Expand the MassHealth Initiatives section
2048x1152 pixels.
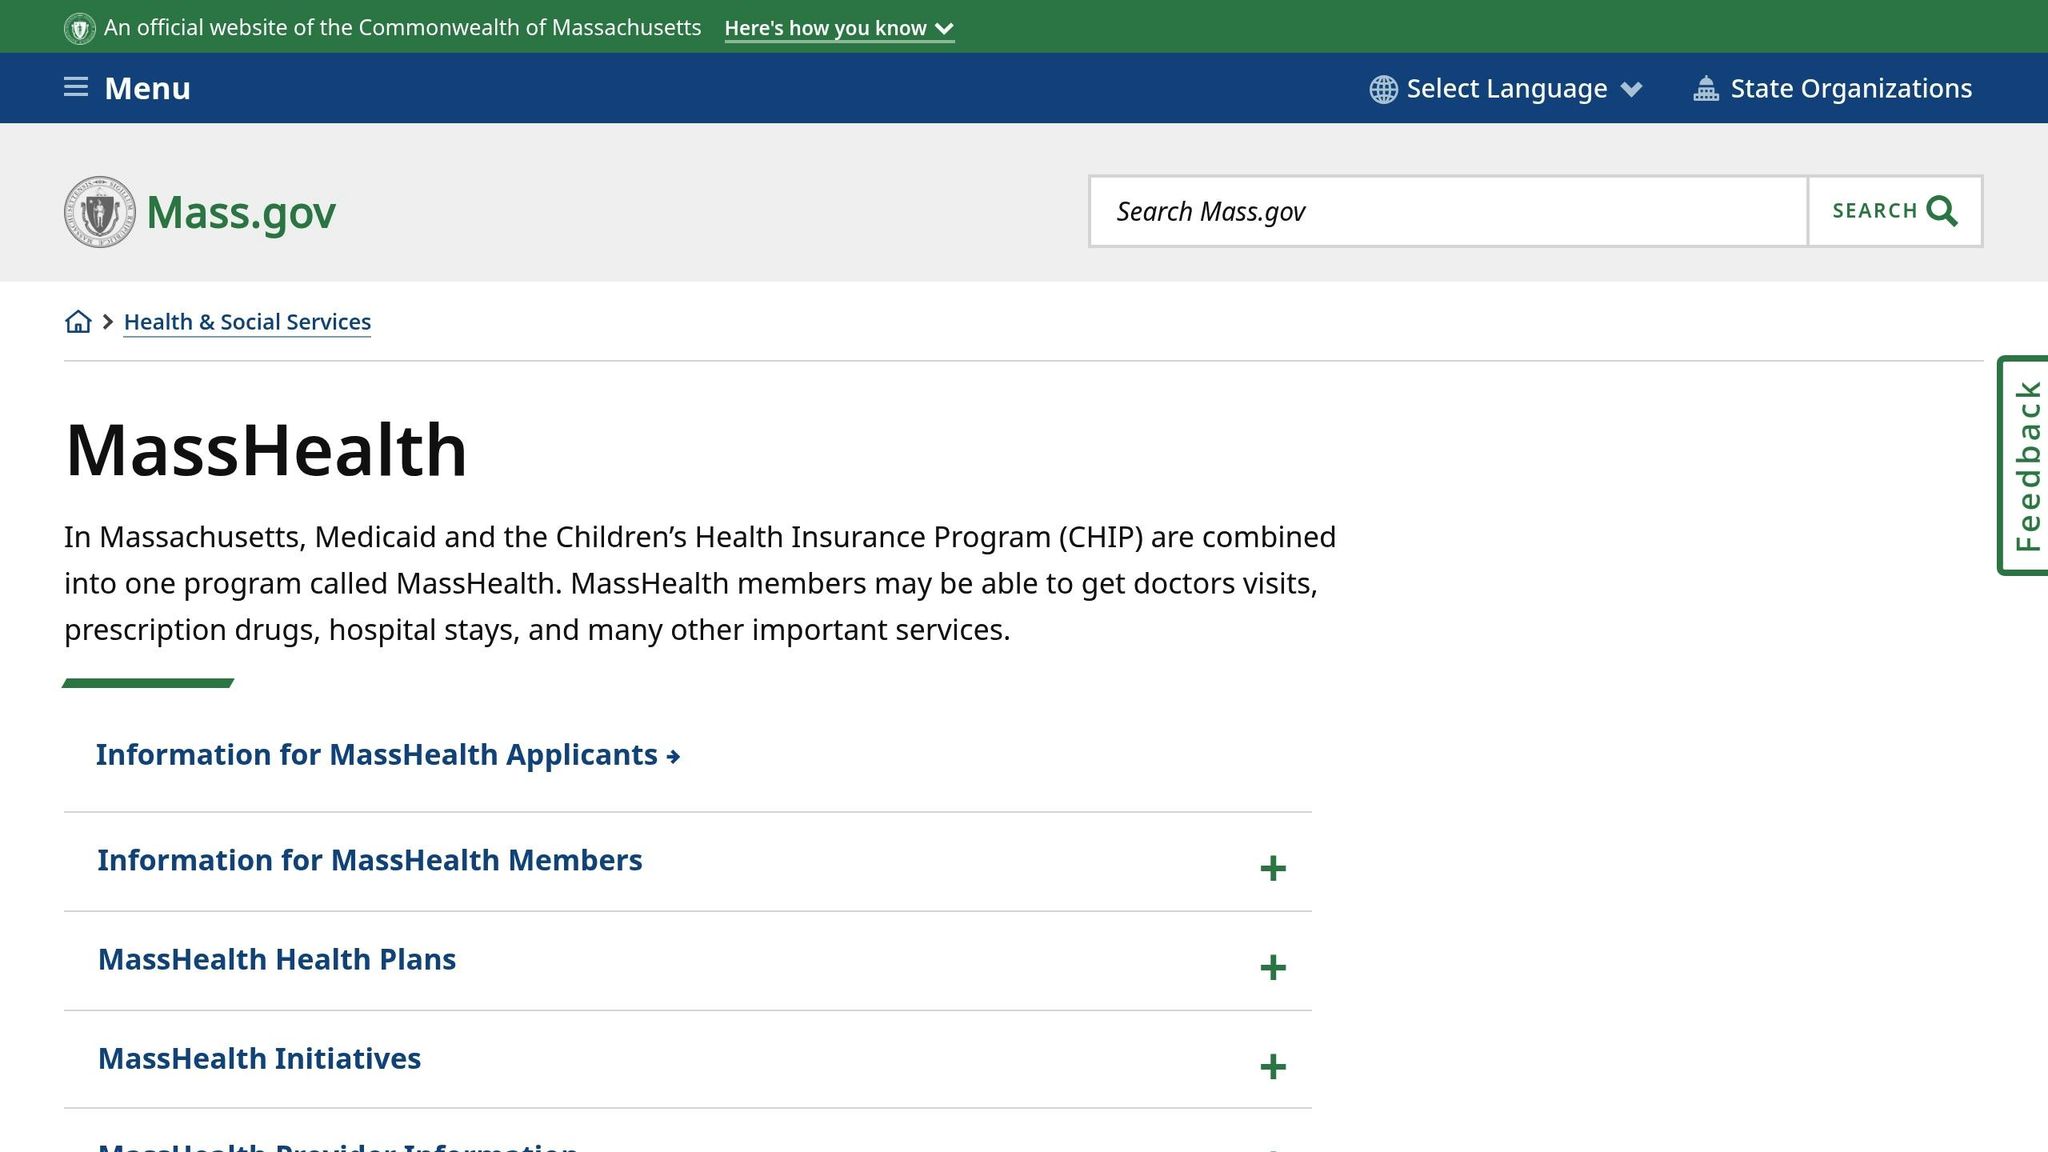1271,1066
